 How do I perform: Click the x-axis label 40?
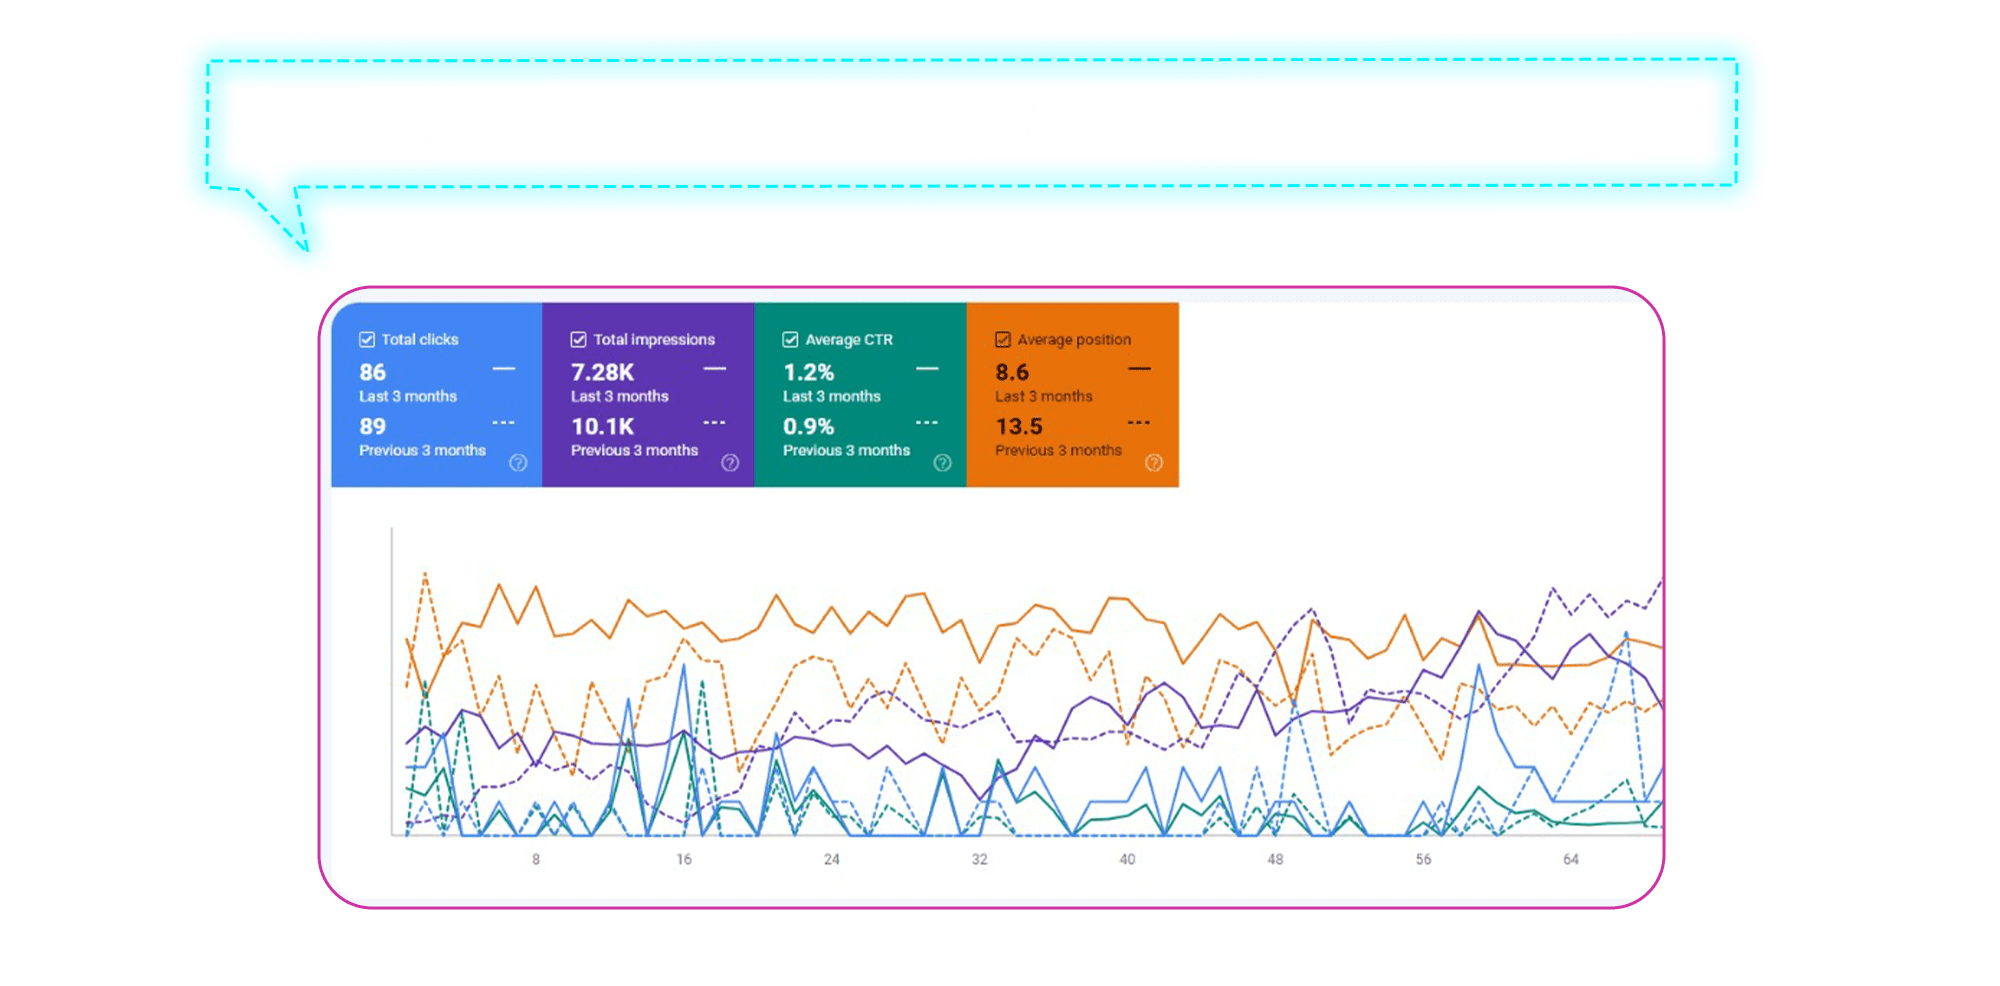pos(1128,859)
